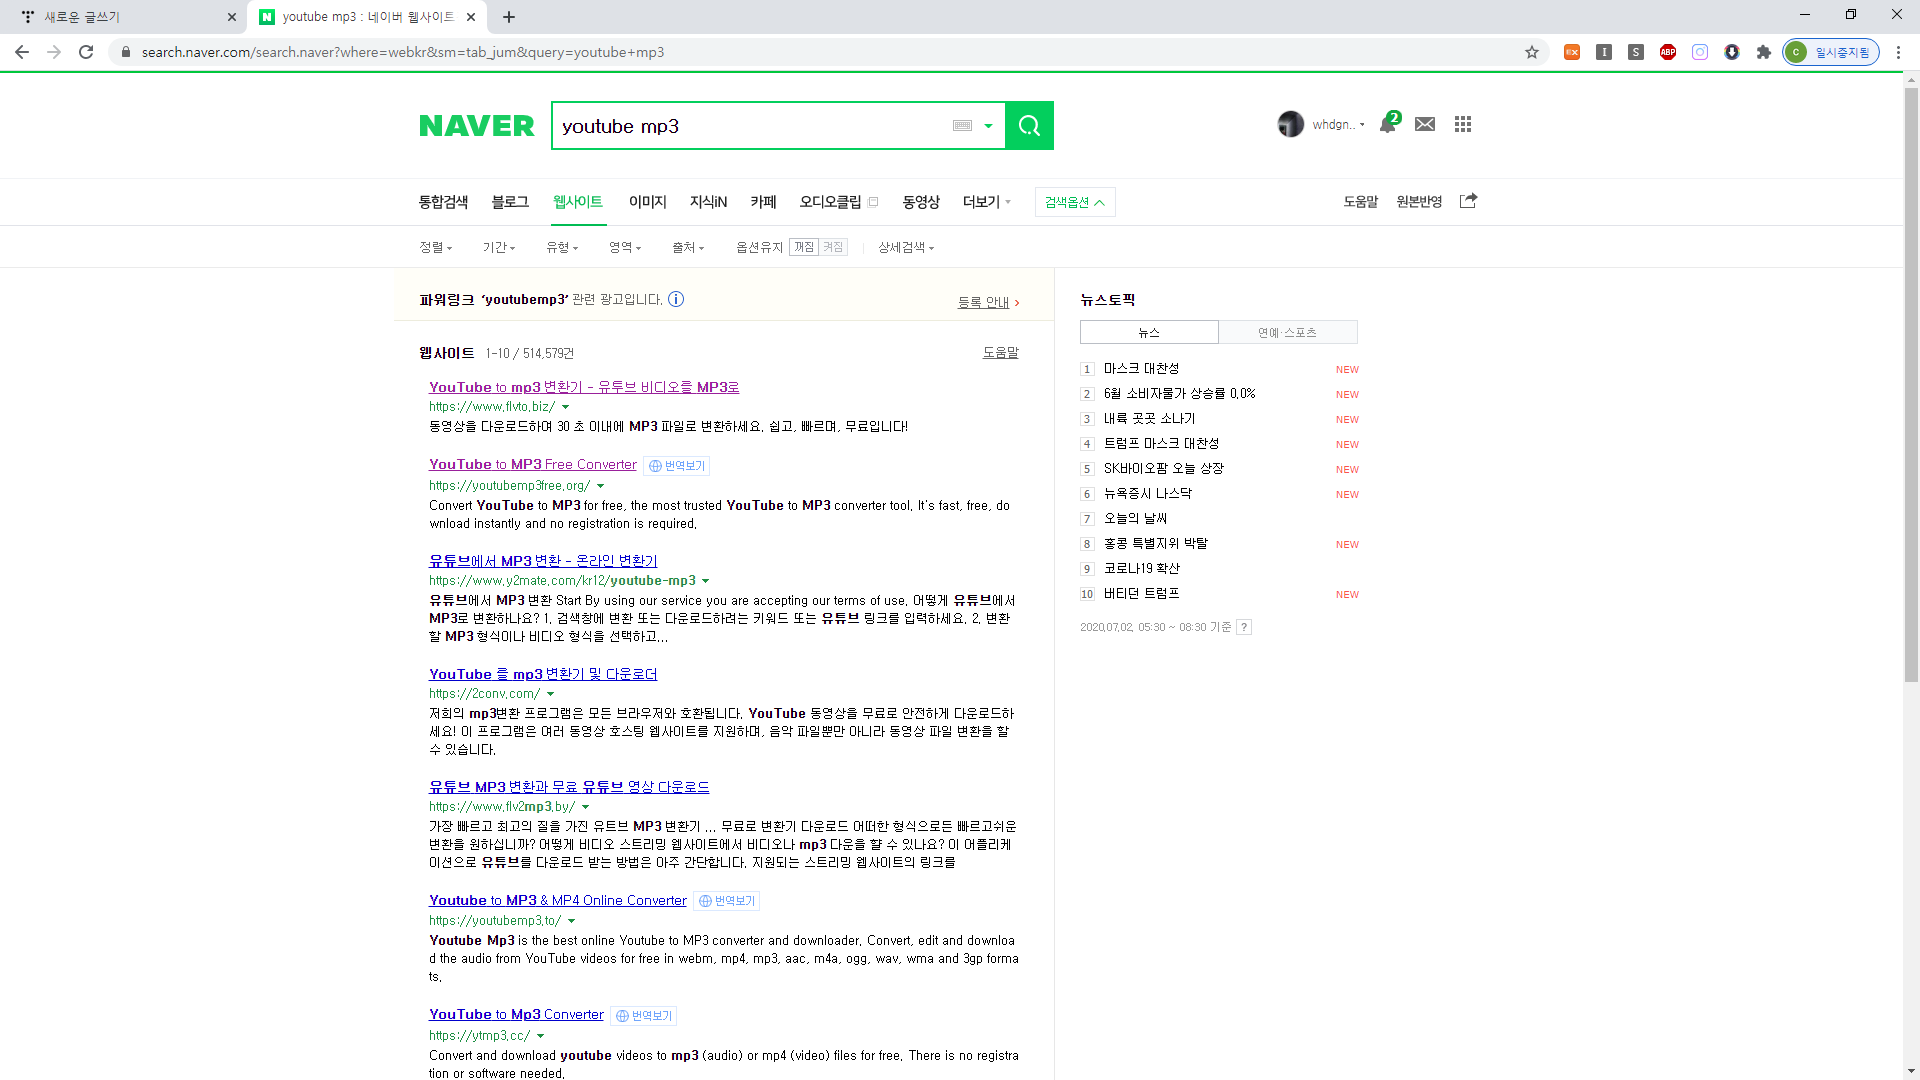Viewport: 1920px width, 1080px height.
Task: Open the 마스크 대찬성 news topic
Action: [1141, 369]
